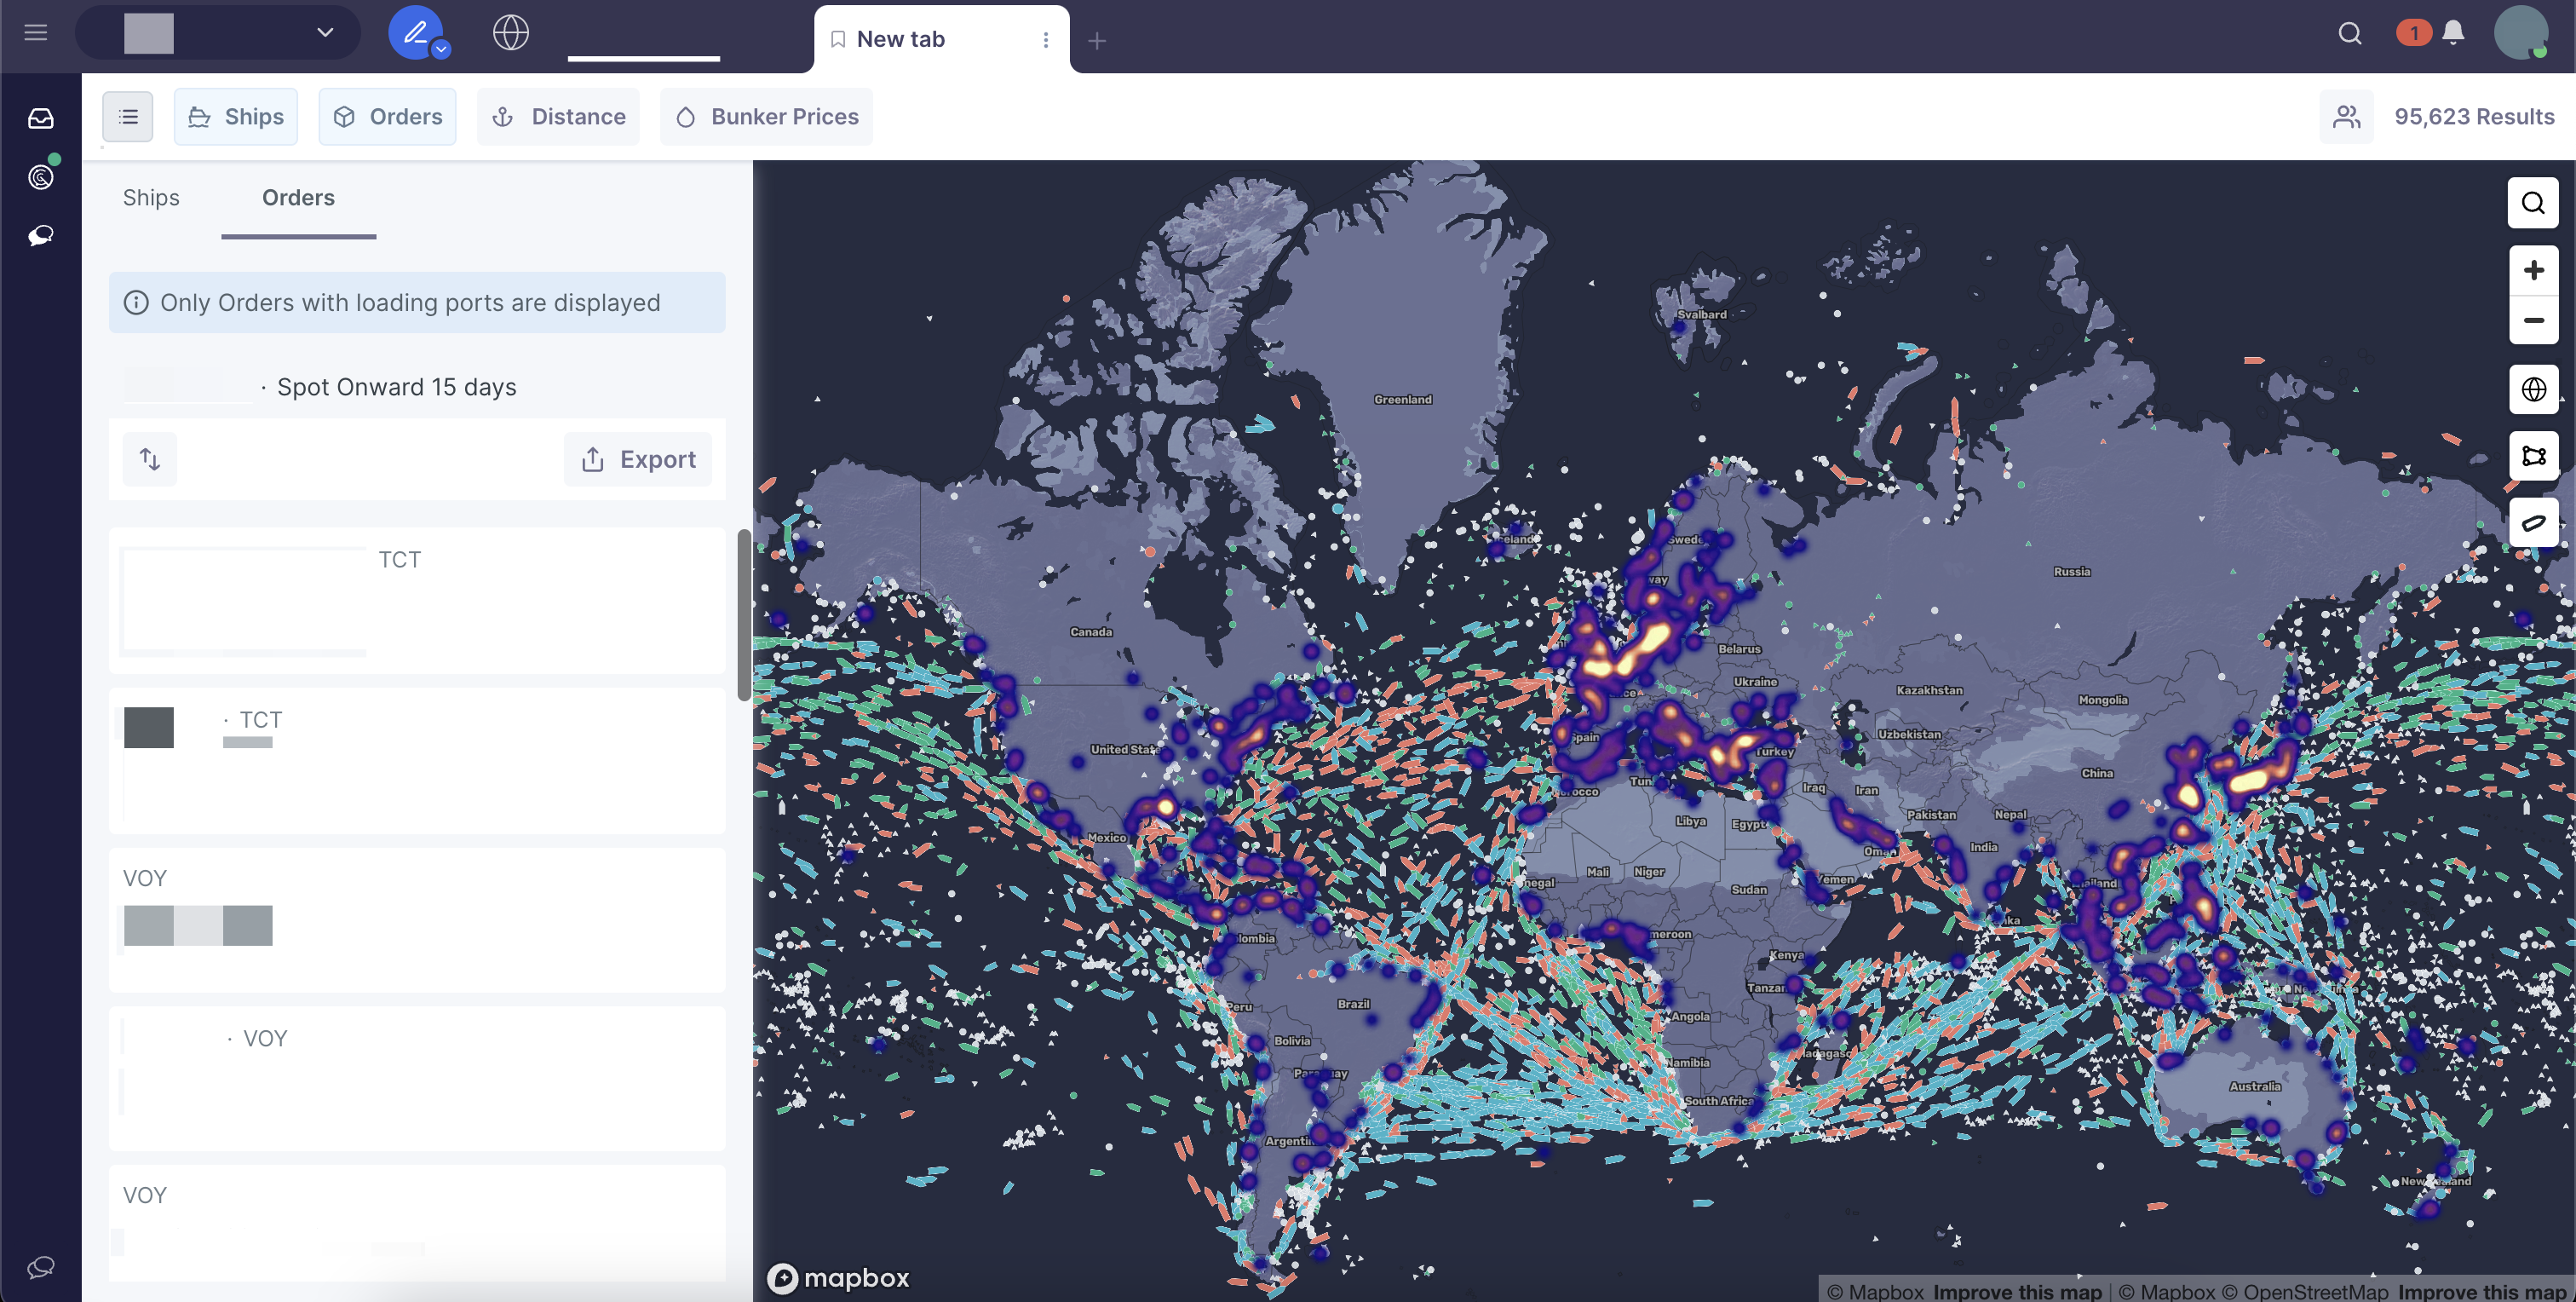
Task: Click the sort order arrows button
Action: pyautogui.click(x=150, y=459)
